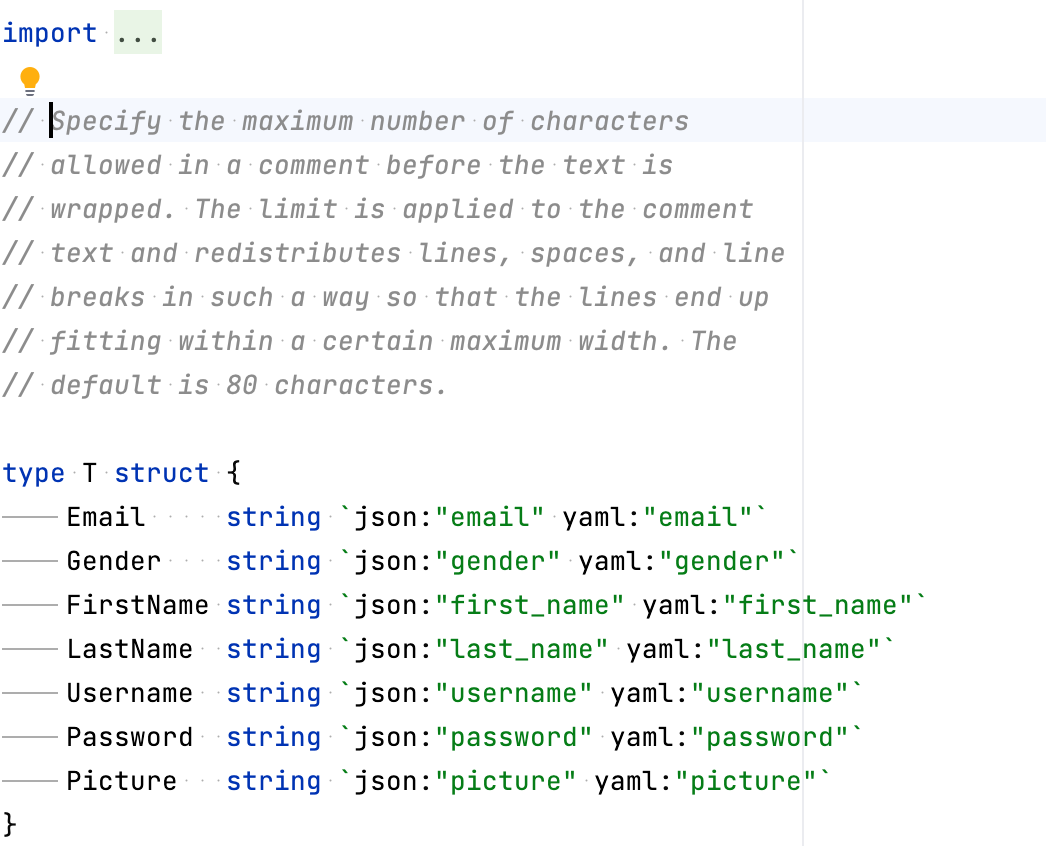Click the closing brace of the struct
This screenshot has width=1046, height=846.
[x=9, y=824]
